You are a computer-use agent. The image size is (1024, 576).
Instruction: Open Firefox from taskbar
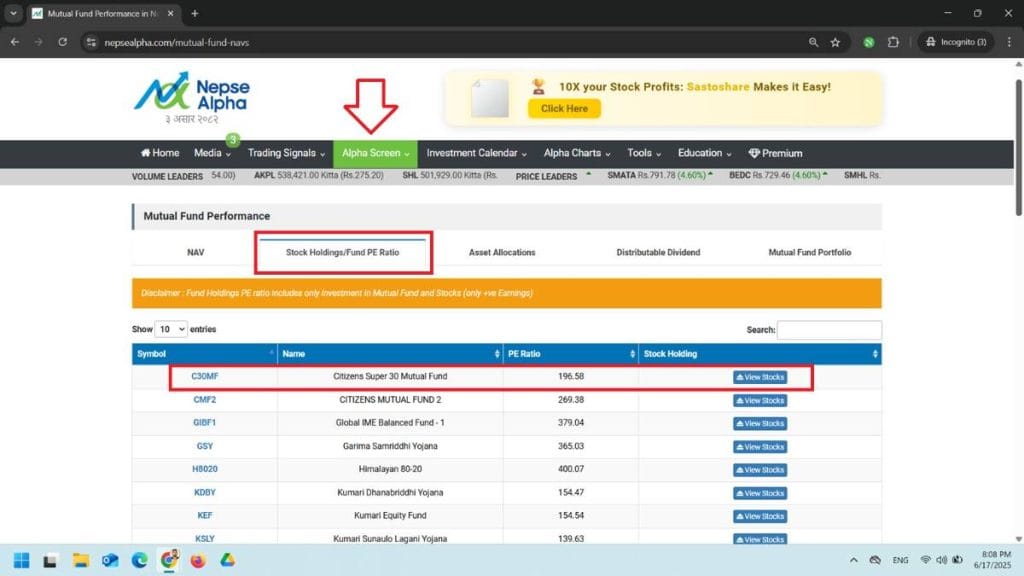(x=198, y=560)
